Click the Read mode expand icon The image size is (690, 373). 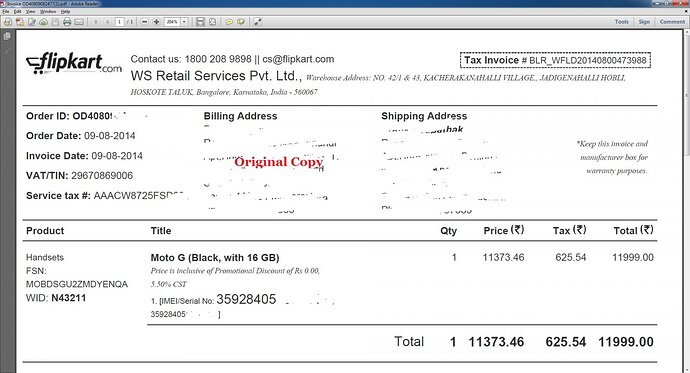coord(258,22)
